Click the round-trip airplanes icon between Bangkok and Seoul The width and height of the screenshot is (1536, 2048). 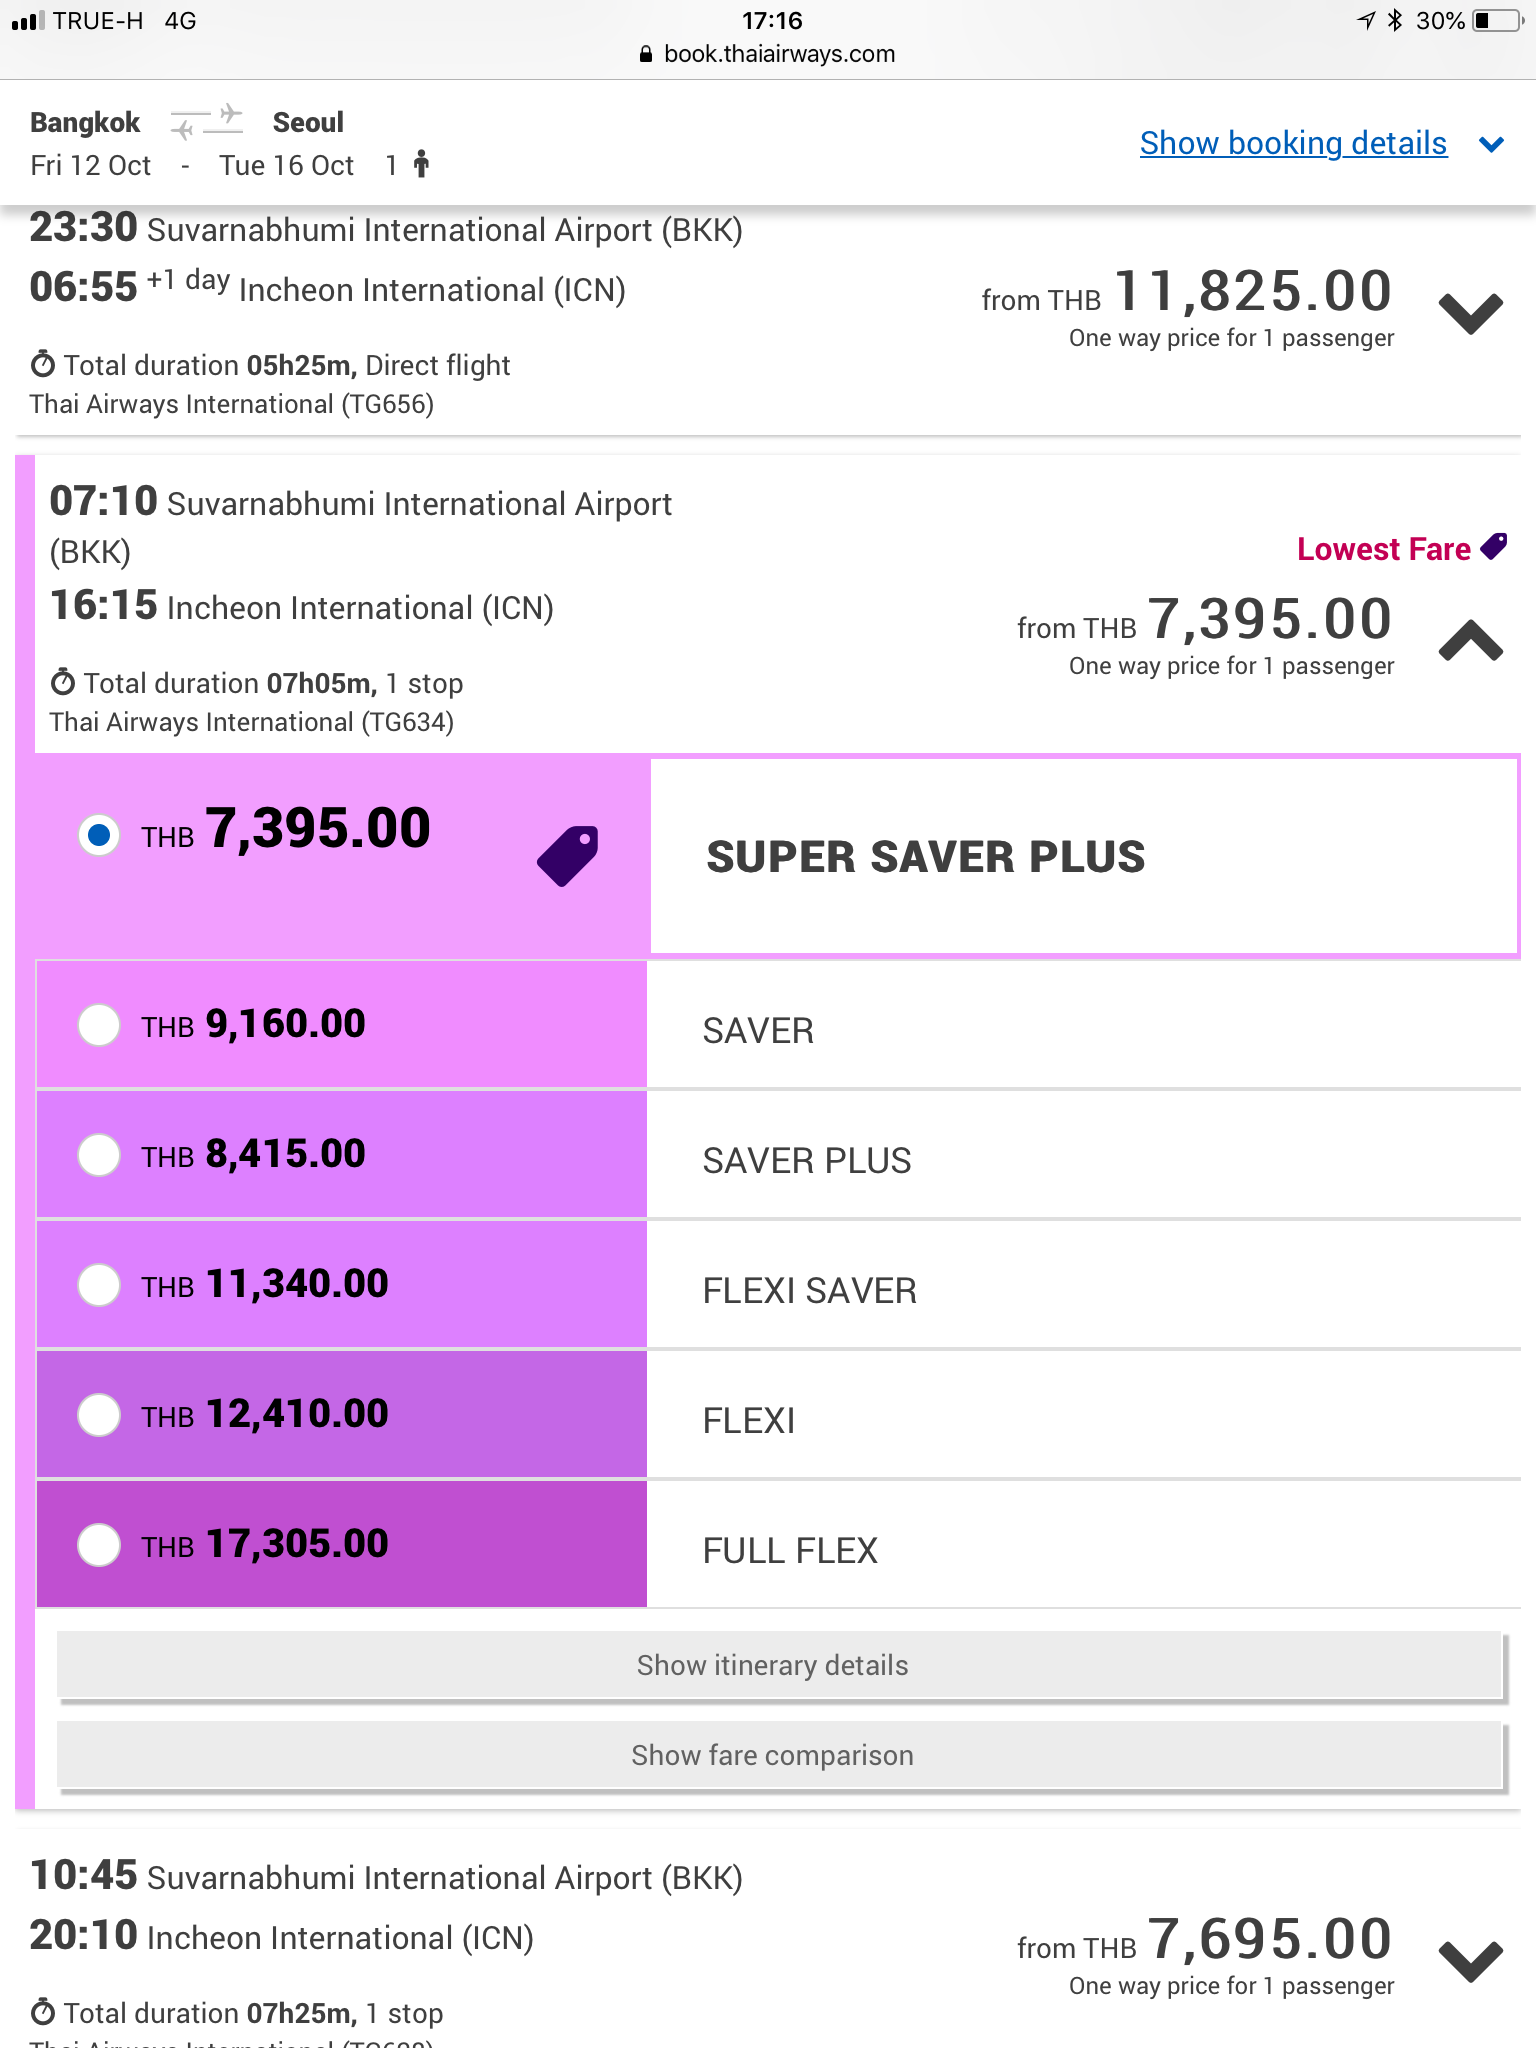(207, 122)
